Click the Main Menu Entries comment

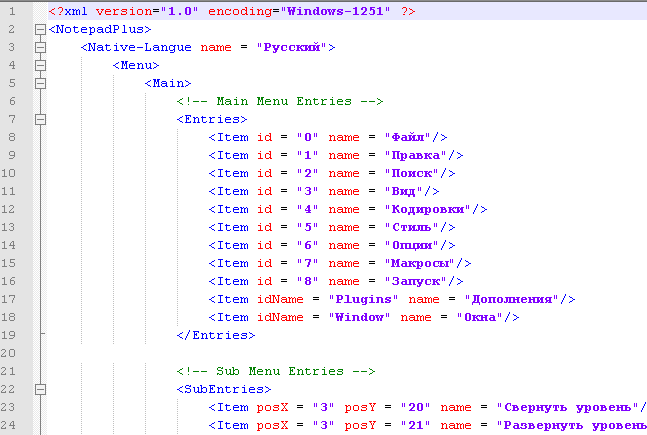(x=280, y=102)
